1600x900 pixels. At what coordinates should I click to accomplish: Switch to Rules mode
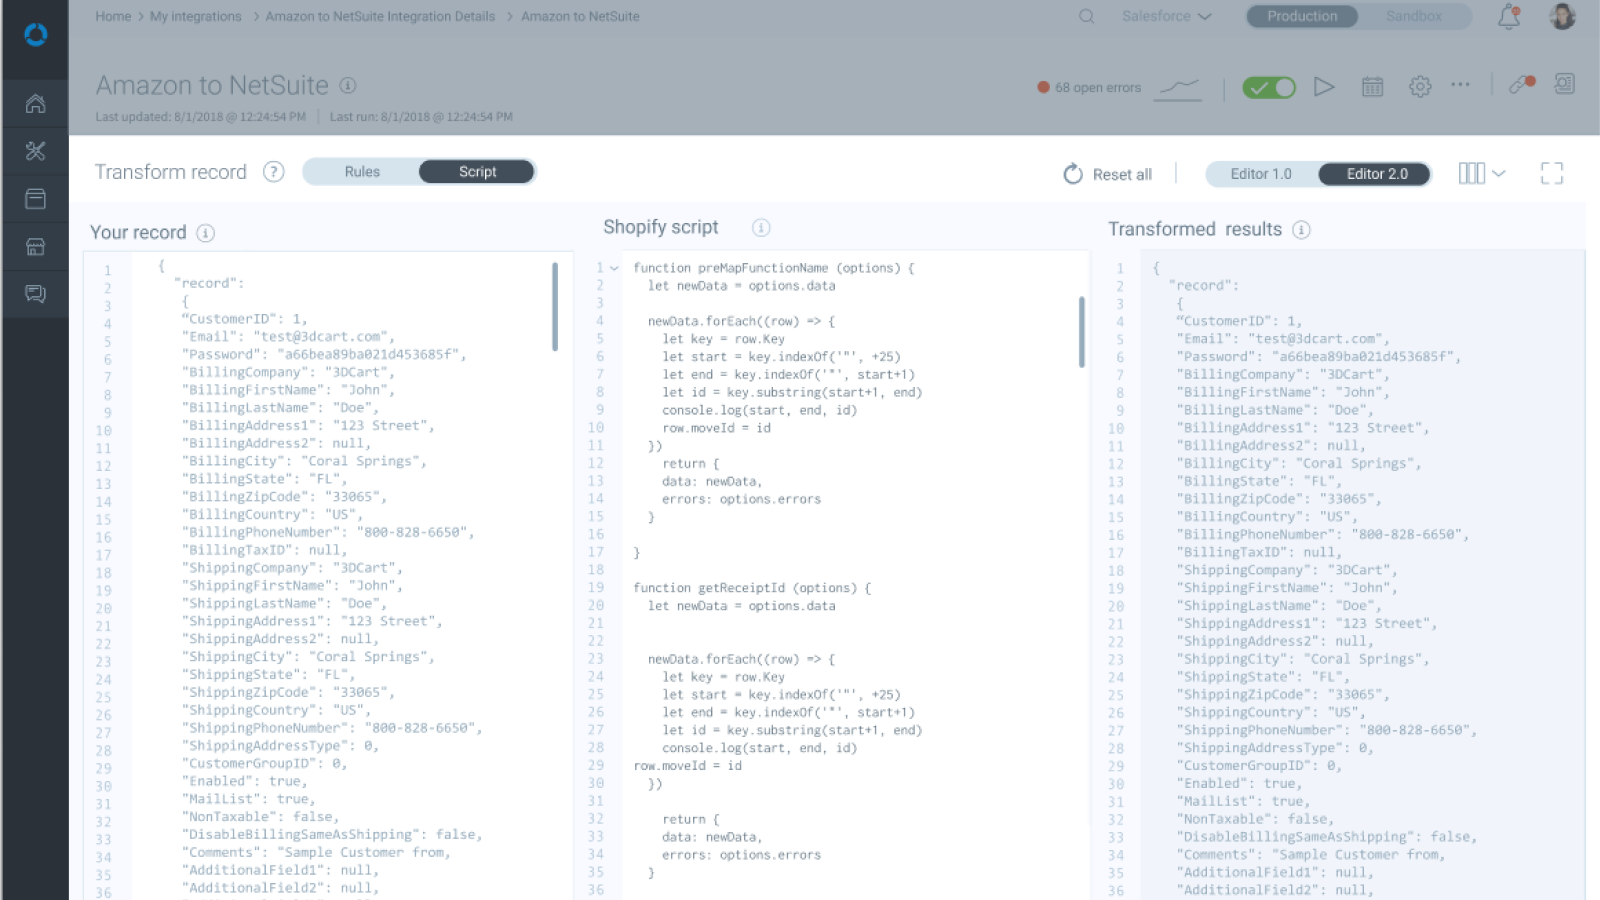tap(362, 172)
